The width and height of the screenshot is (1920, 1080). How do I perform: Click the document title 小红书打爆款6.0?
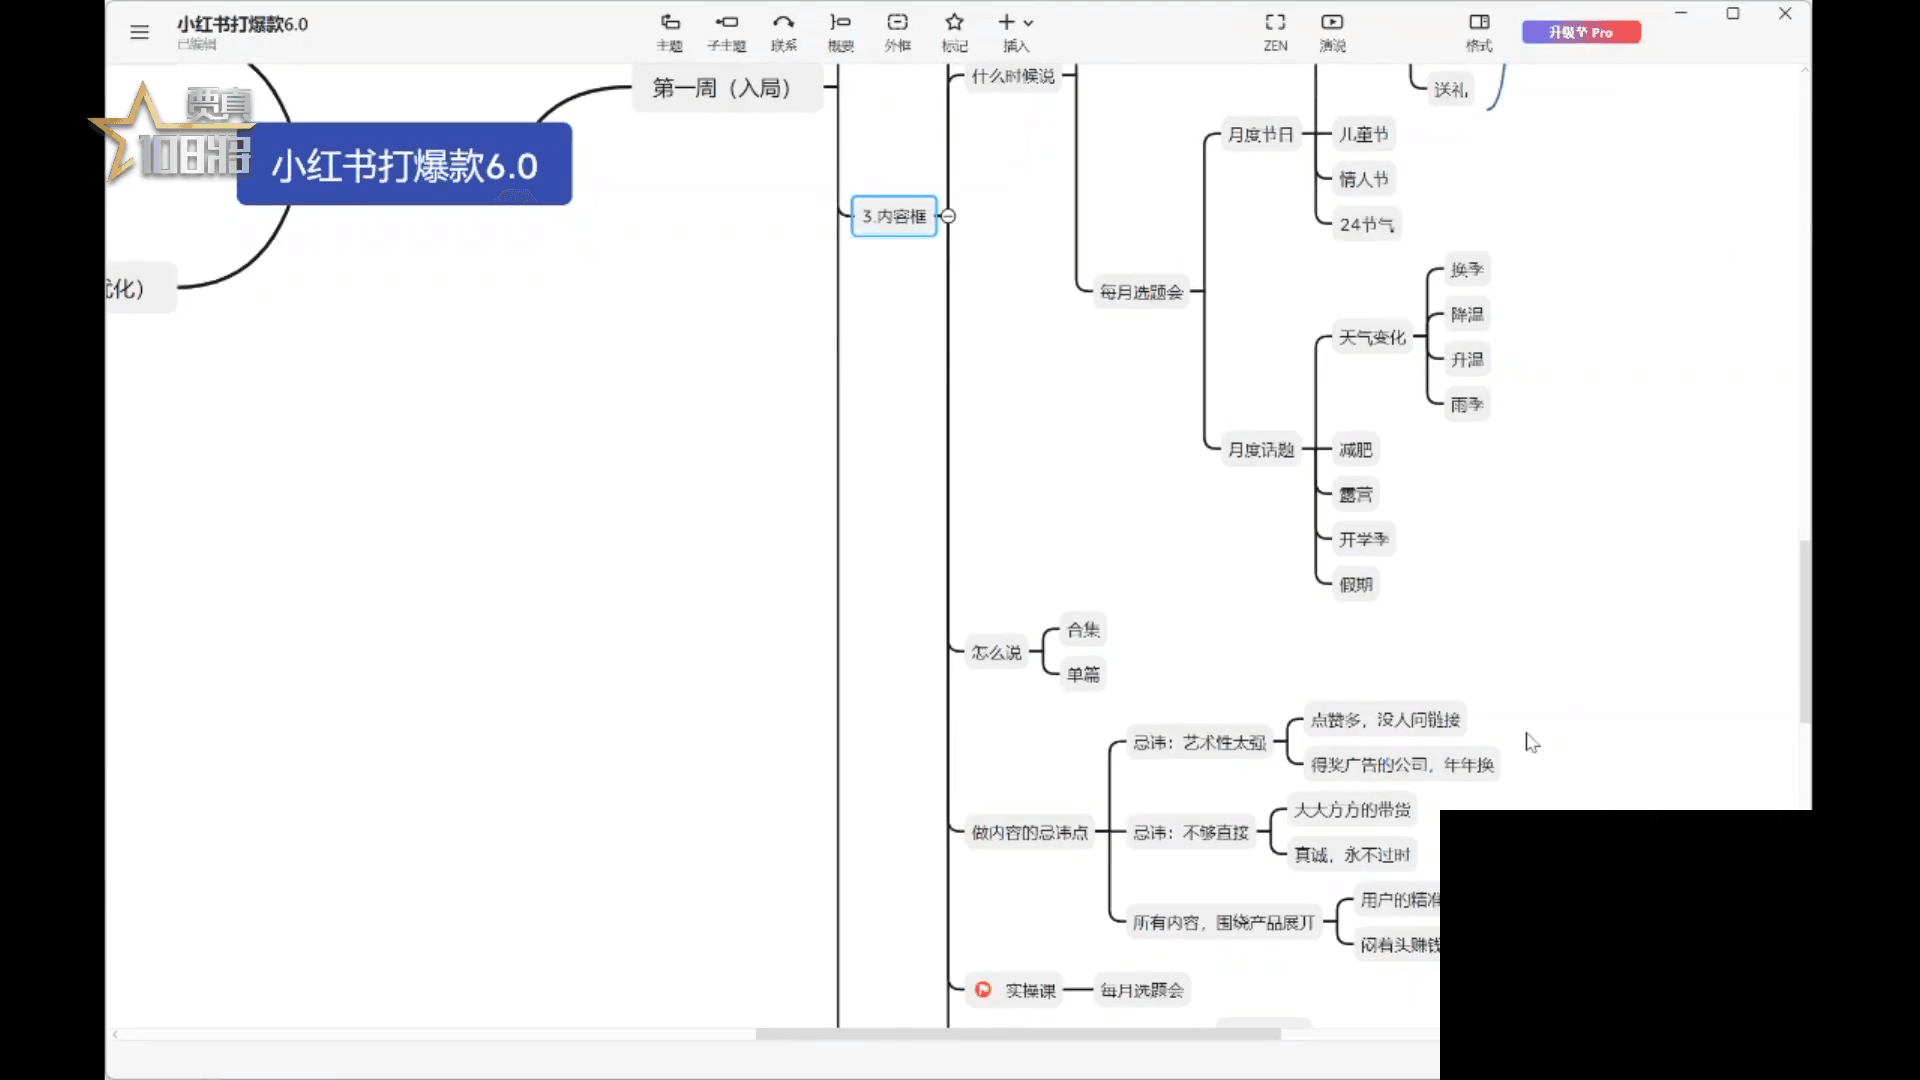click(x=242, y=24)
